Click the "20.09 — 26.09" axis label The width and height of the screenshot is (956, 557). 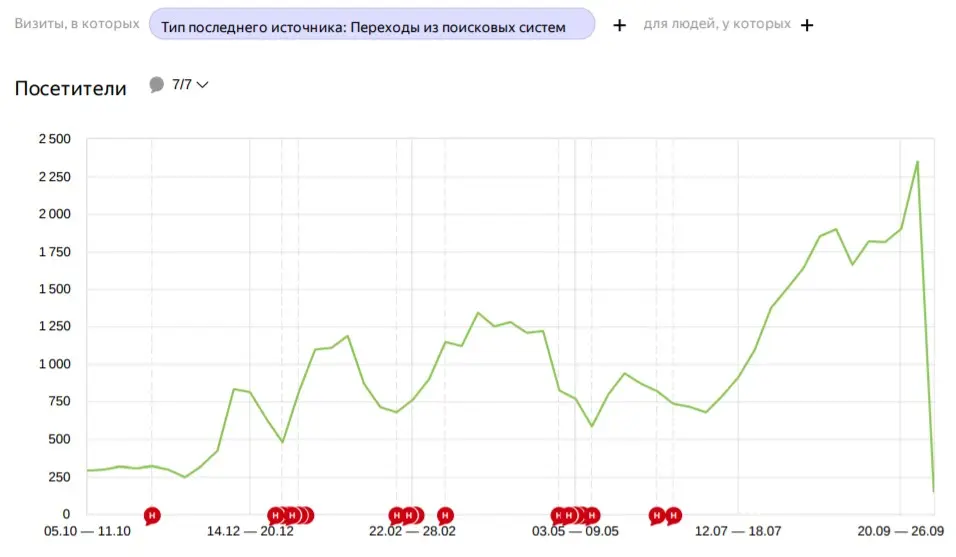[901, 531]
